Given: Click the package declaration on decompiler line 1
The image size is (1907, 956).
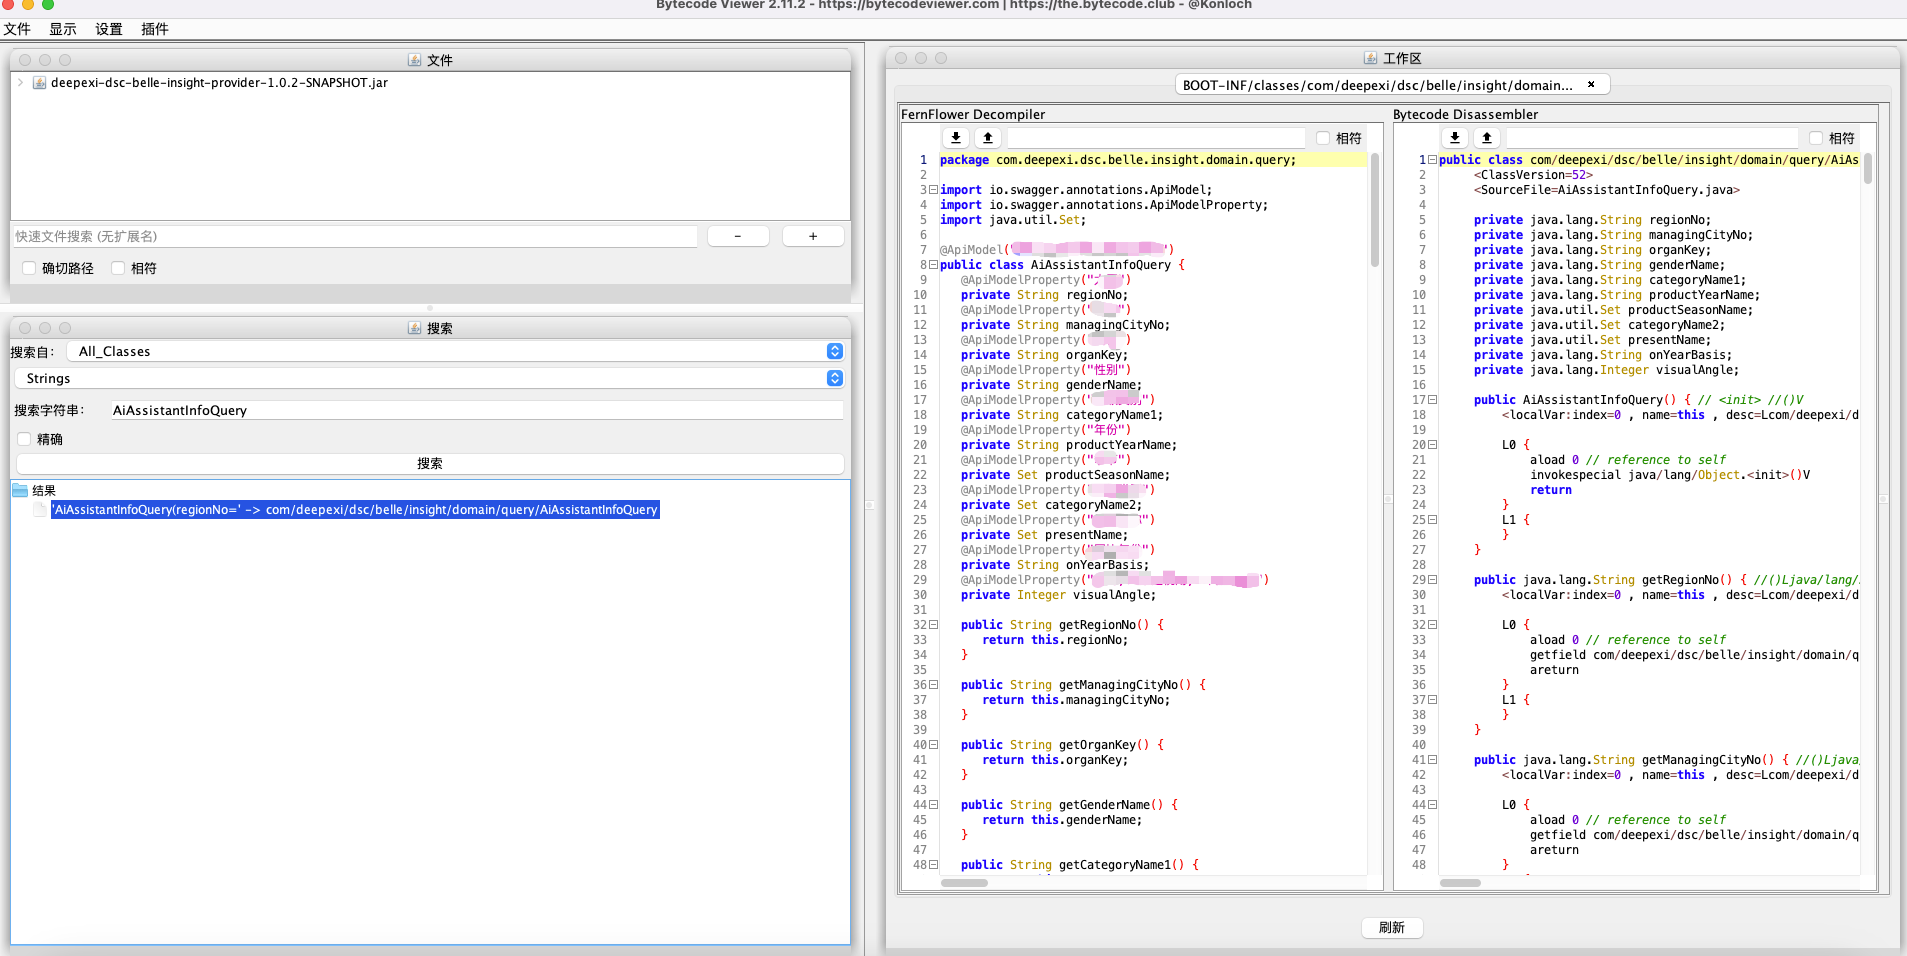Looking at the screenshot, I should pyautogui.click(x=1118, y=160).
